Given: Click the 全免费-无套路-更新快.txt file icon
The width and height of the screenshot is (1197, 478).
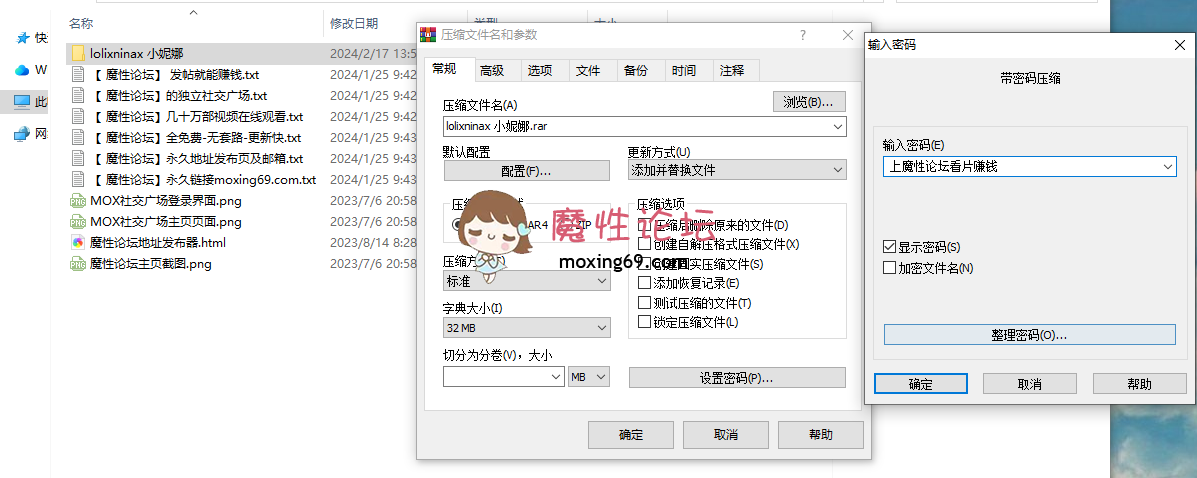Looking at the screenshot, I should tap(78, 137).
